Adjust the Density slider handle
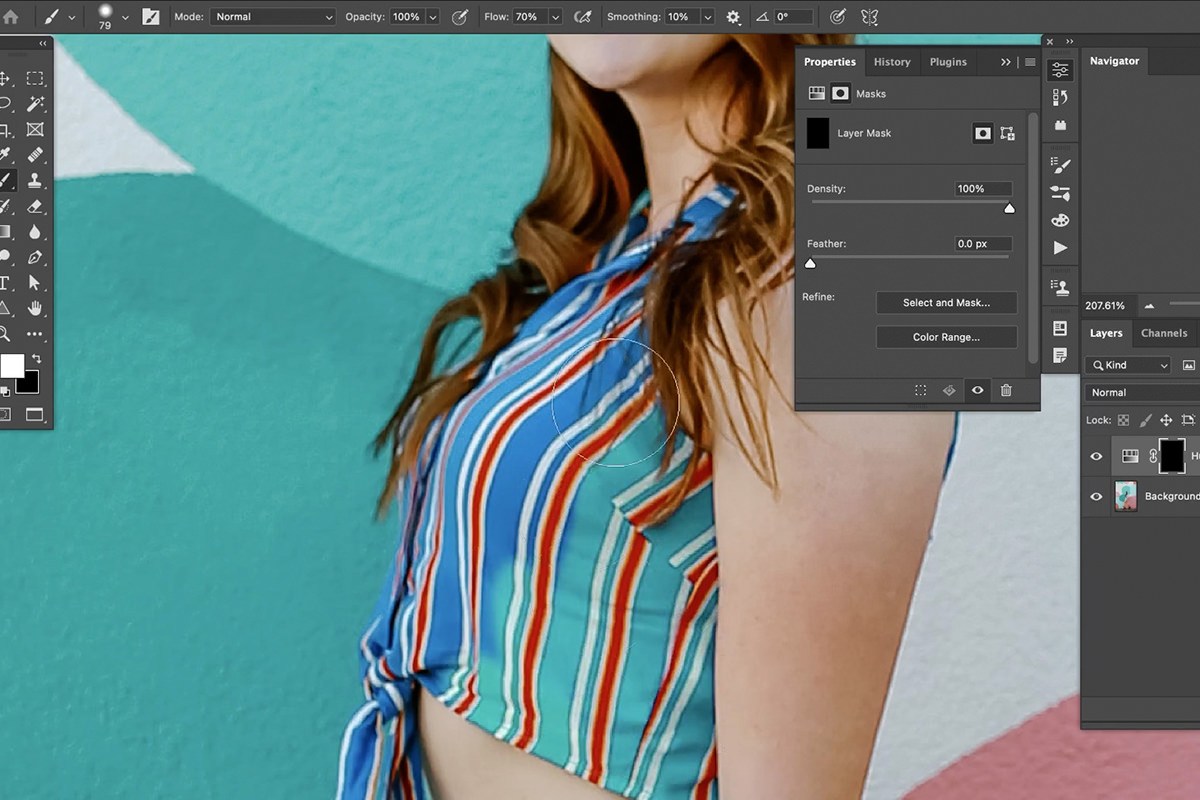This screenshot has width=1200, height=800. point(1009,208)
